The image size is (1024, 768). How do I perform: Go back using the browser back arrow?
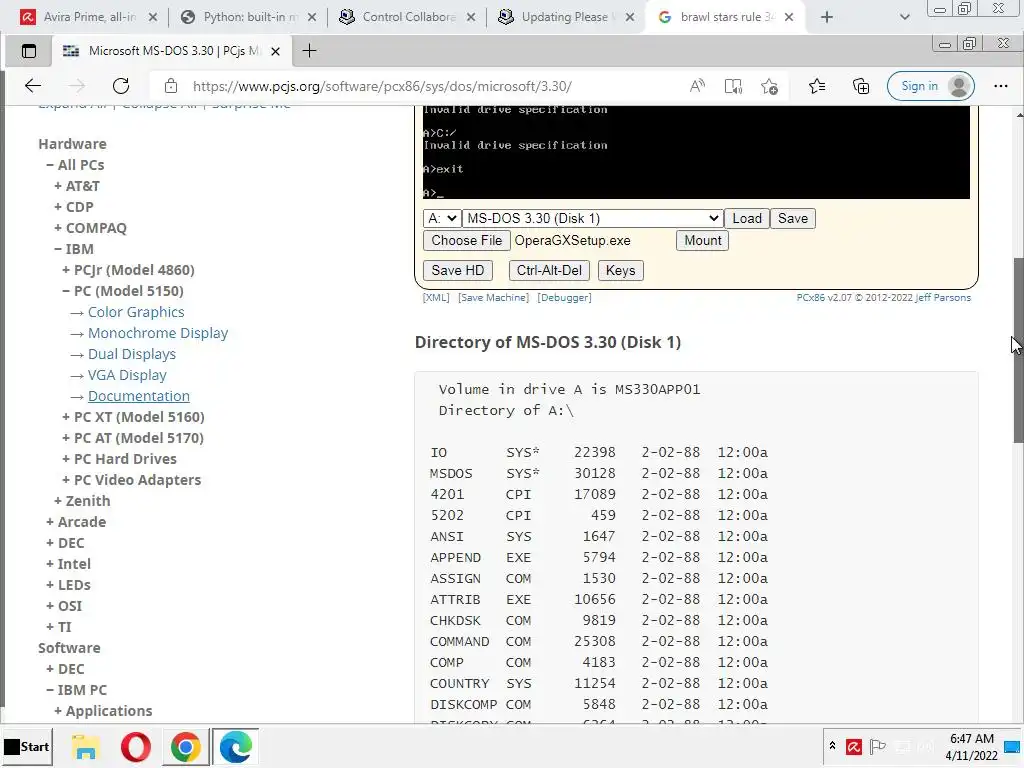[x=33, y=86]
